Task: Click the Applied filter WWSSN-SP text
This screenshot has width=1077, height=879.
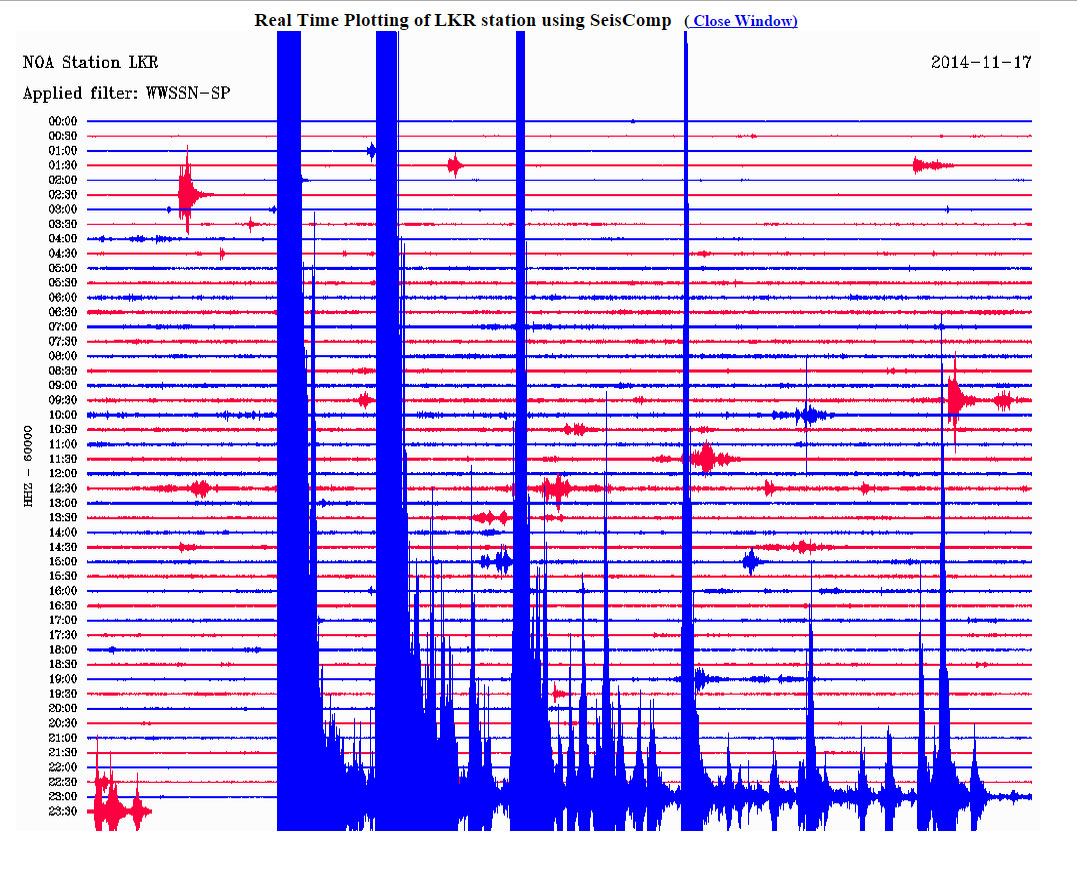Action: click(x=129, y=94)
